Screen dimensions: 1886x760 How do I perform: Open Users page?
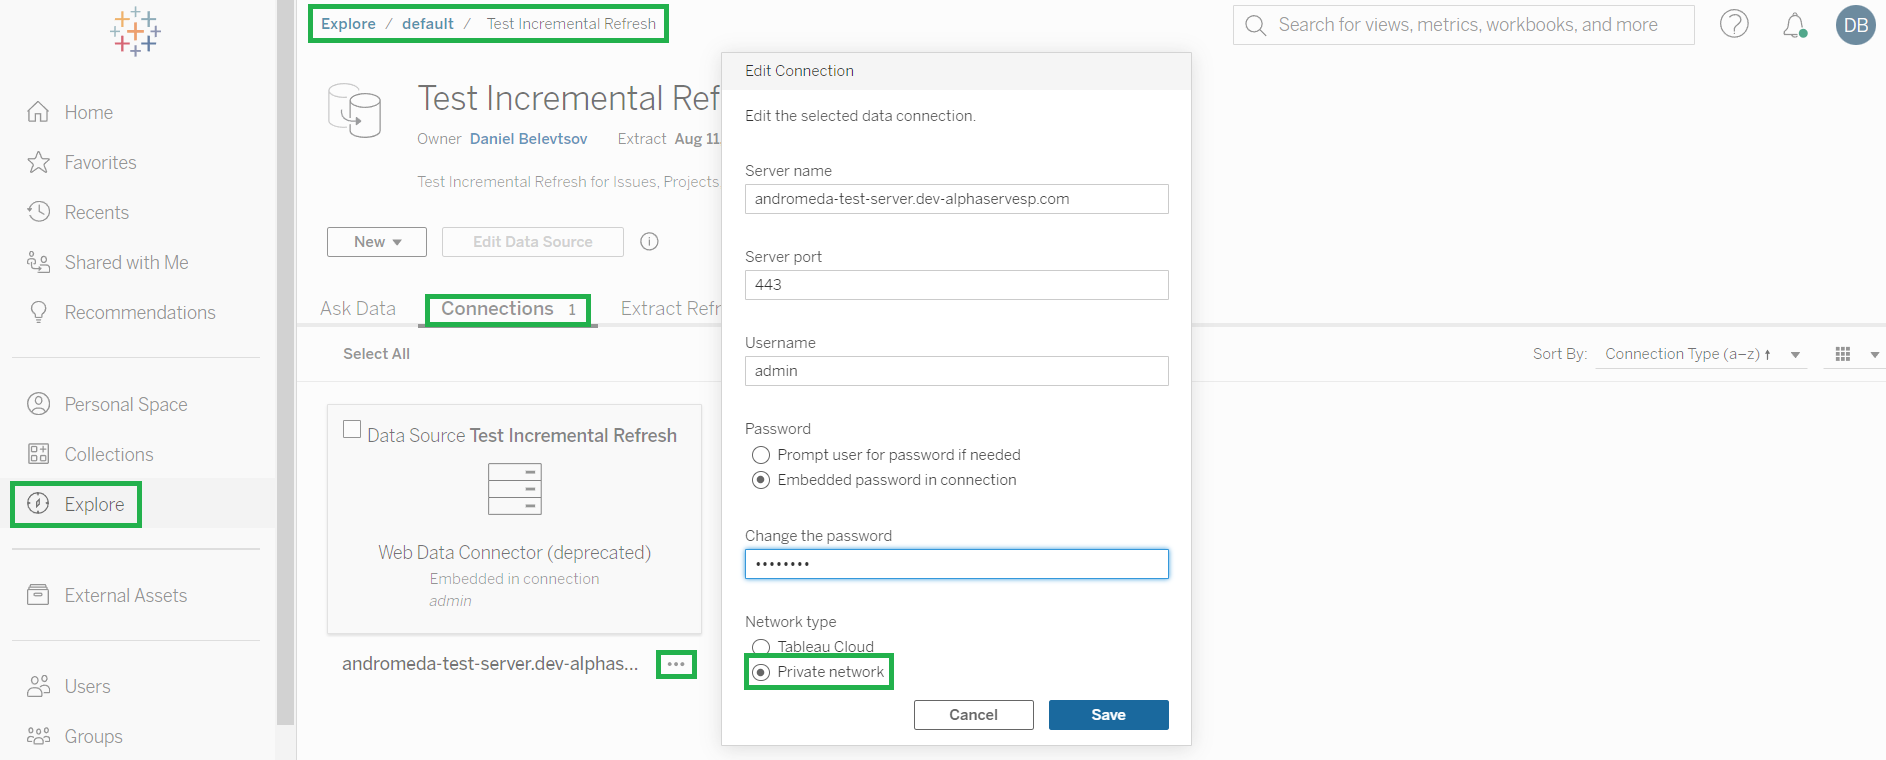point(68,686)
